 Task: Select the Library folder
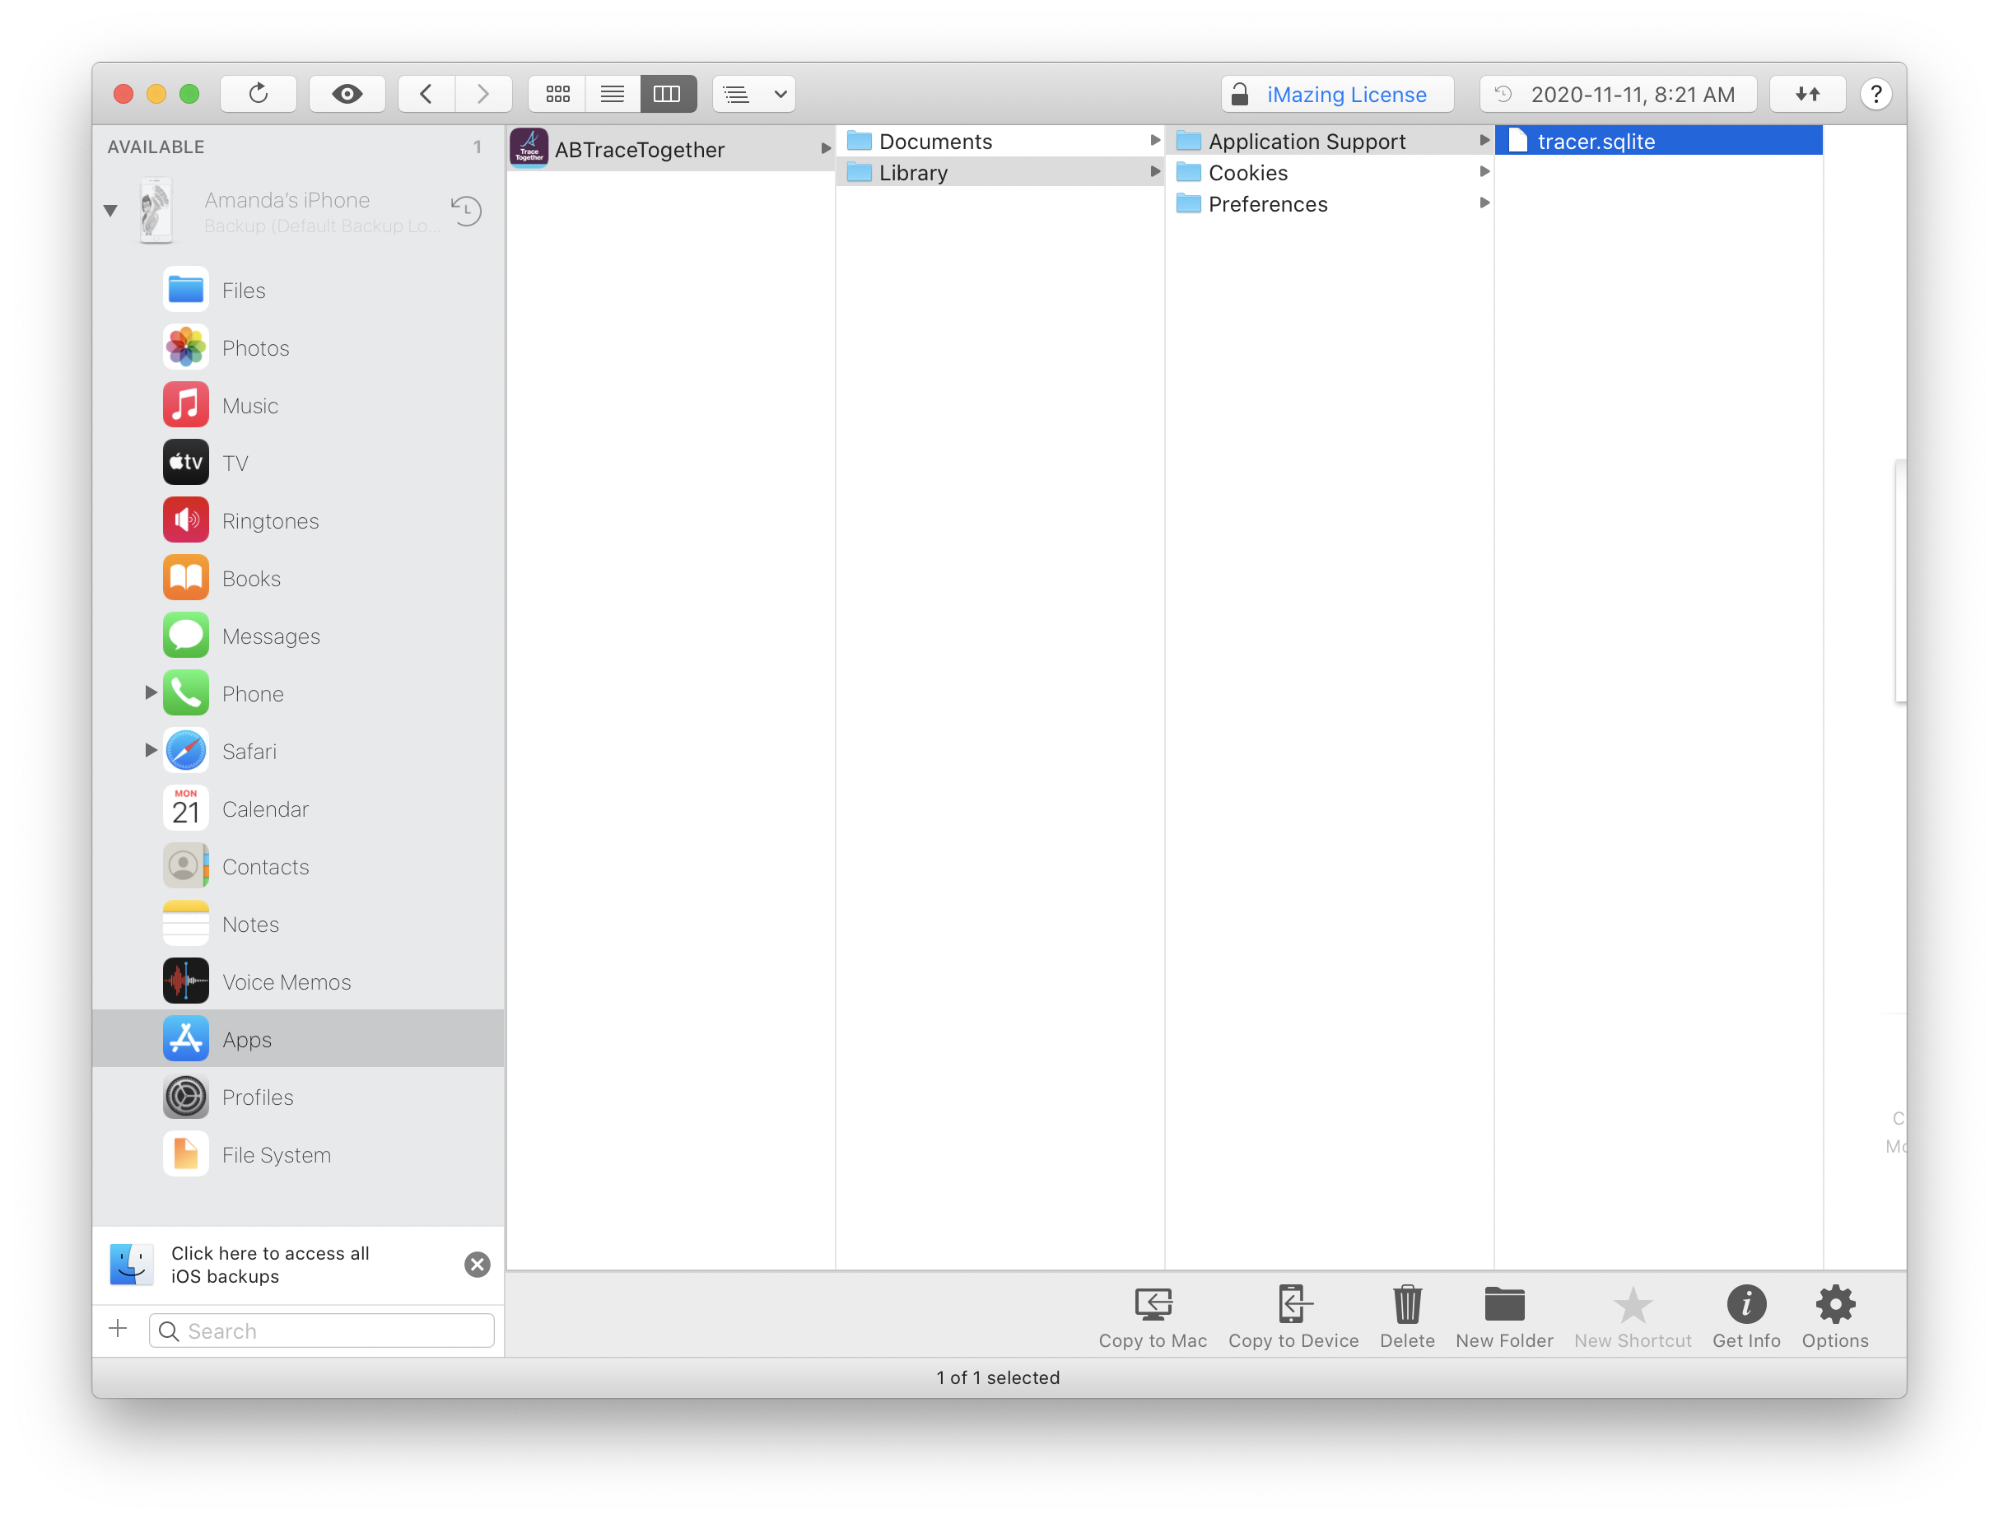coord(999,172)
